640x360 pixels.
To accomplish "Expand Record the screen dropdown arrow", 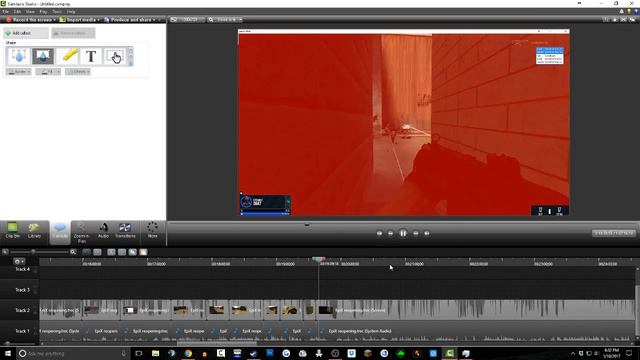I will click(55, 20).
